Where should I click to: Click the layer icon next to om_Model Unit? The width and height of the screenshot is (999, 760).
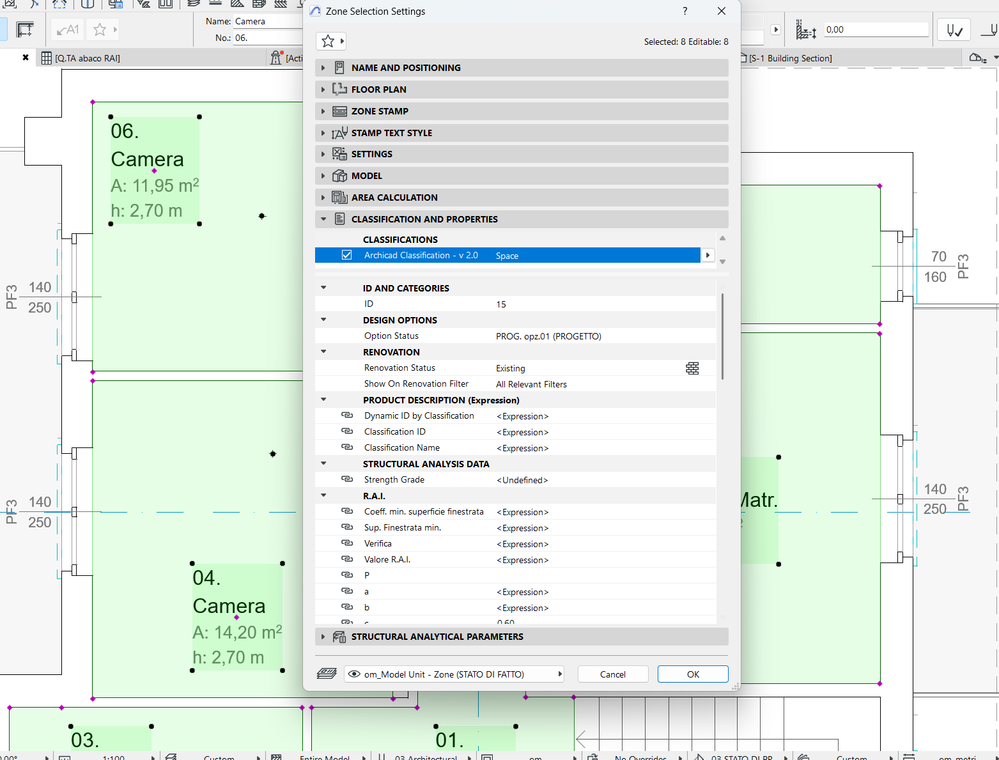pyautogui.click(x=326, y=673)
